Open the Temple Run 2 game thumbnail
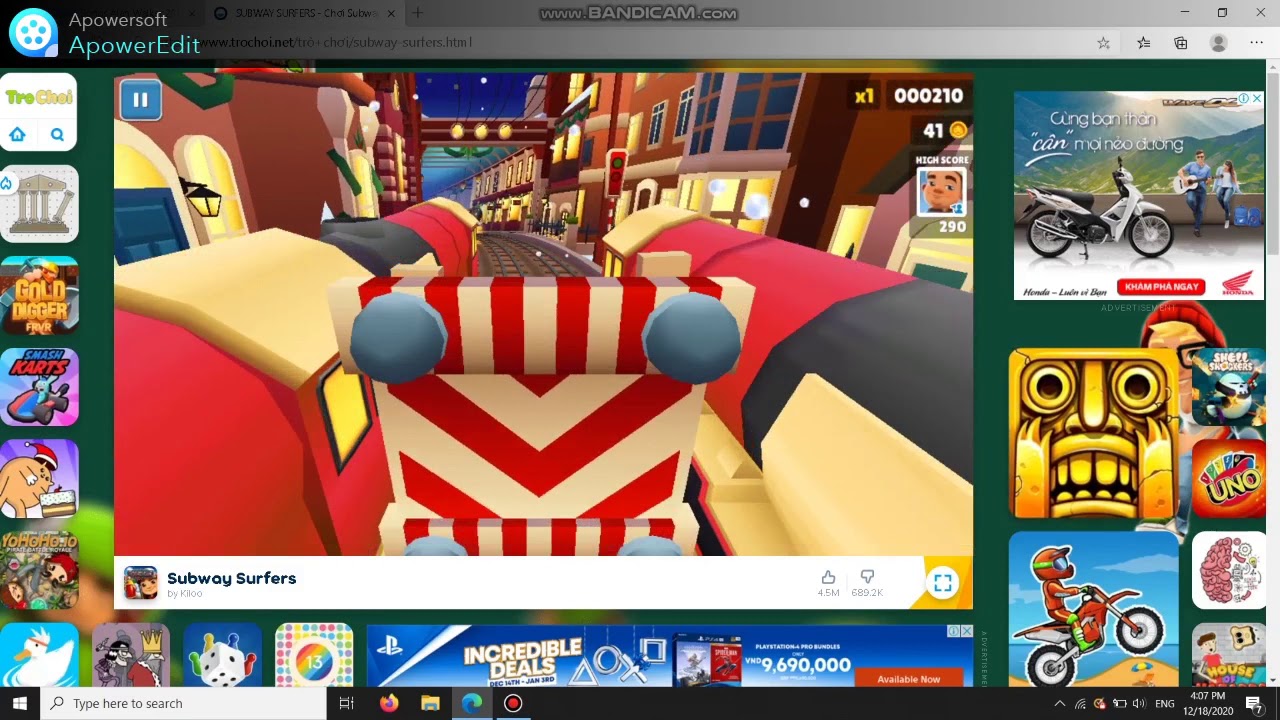The image size is (1280, 720). coord(1094,434)
